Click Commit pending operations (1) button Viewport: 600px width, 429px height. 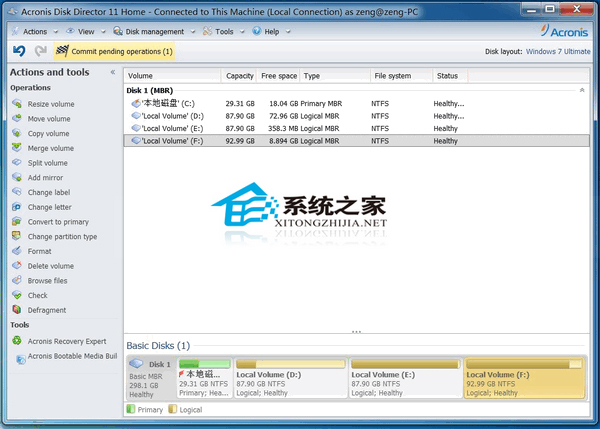(114, 51)
